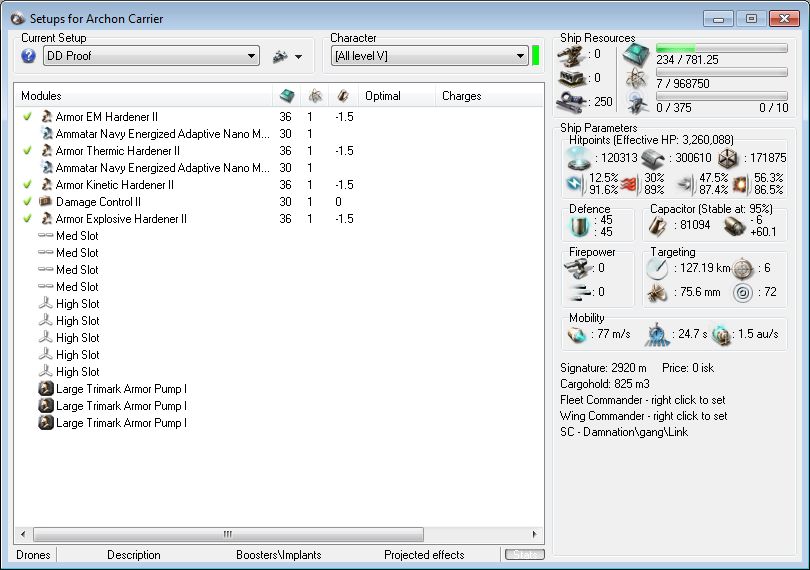Select the Armor Kinetic Hardener II row

coord(279,185)
